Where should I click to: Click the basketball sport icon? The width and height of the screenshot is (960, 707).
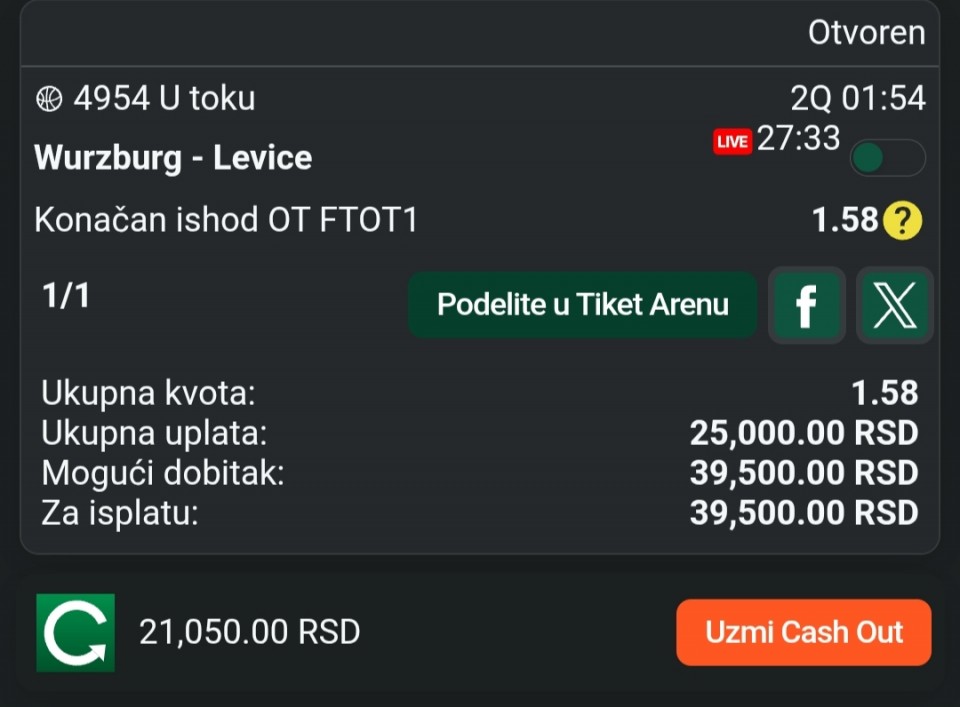[49, 99]
